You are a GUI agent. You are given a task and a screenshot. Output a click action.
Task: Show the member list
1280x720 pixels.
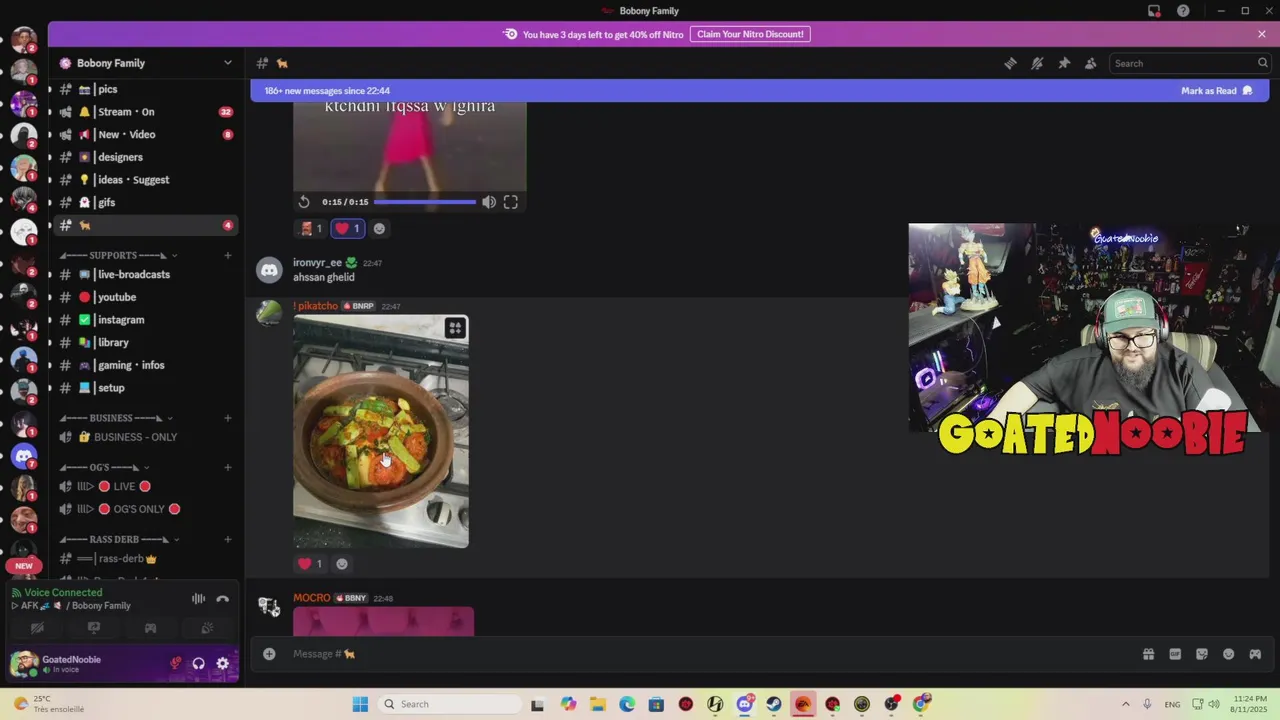[1091, 63]
